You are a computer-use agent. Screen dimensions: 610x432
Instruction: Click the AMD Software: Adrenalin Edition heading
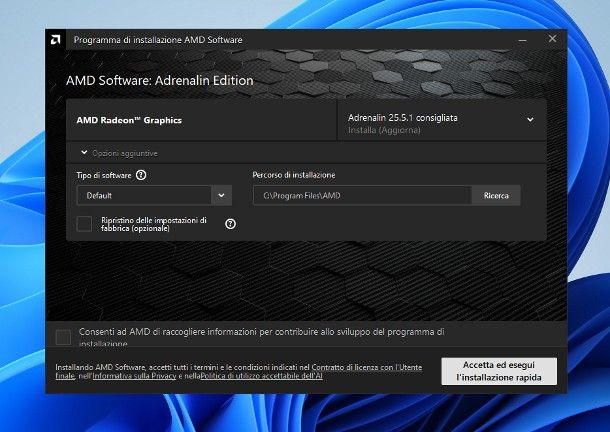click(160, 81)
